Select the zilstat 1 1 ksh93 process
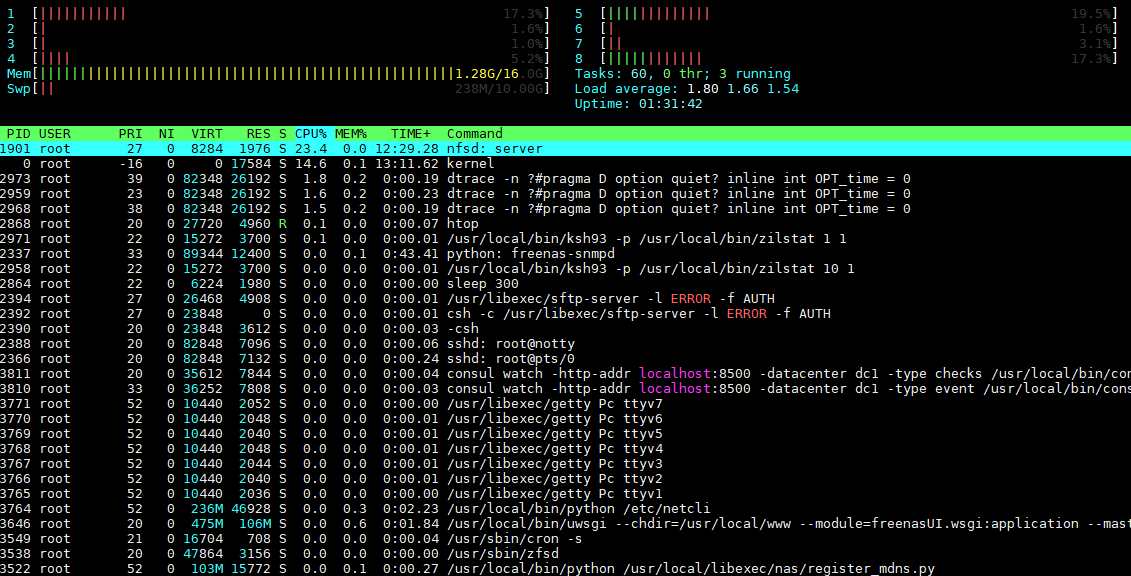The image size is (1131, 576). (x=566, y=239)
